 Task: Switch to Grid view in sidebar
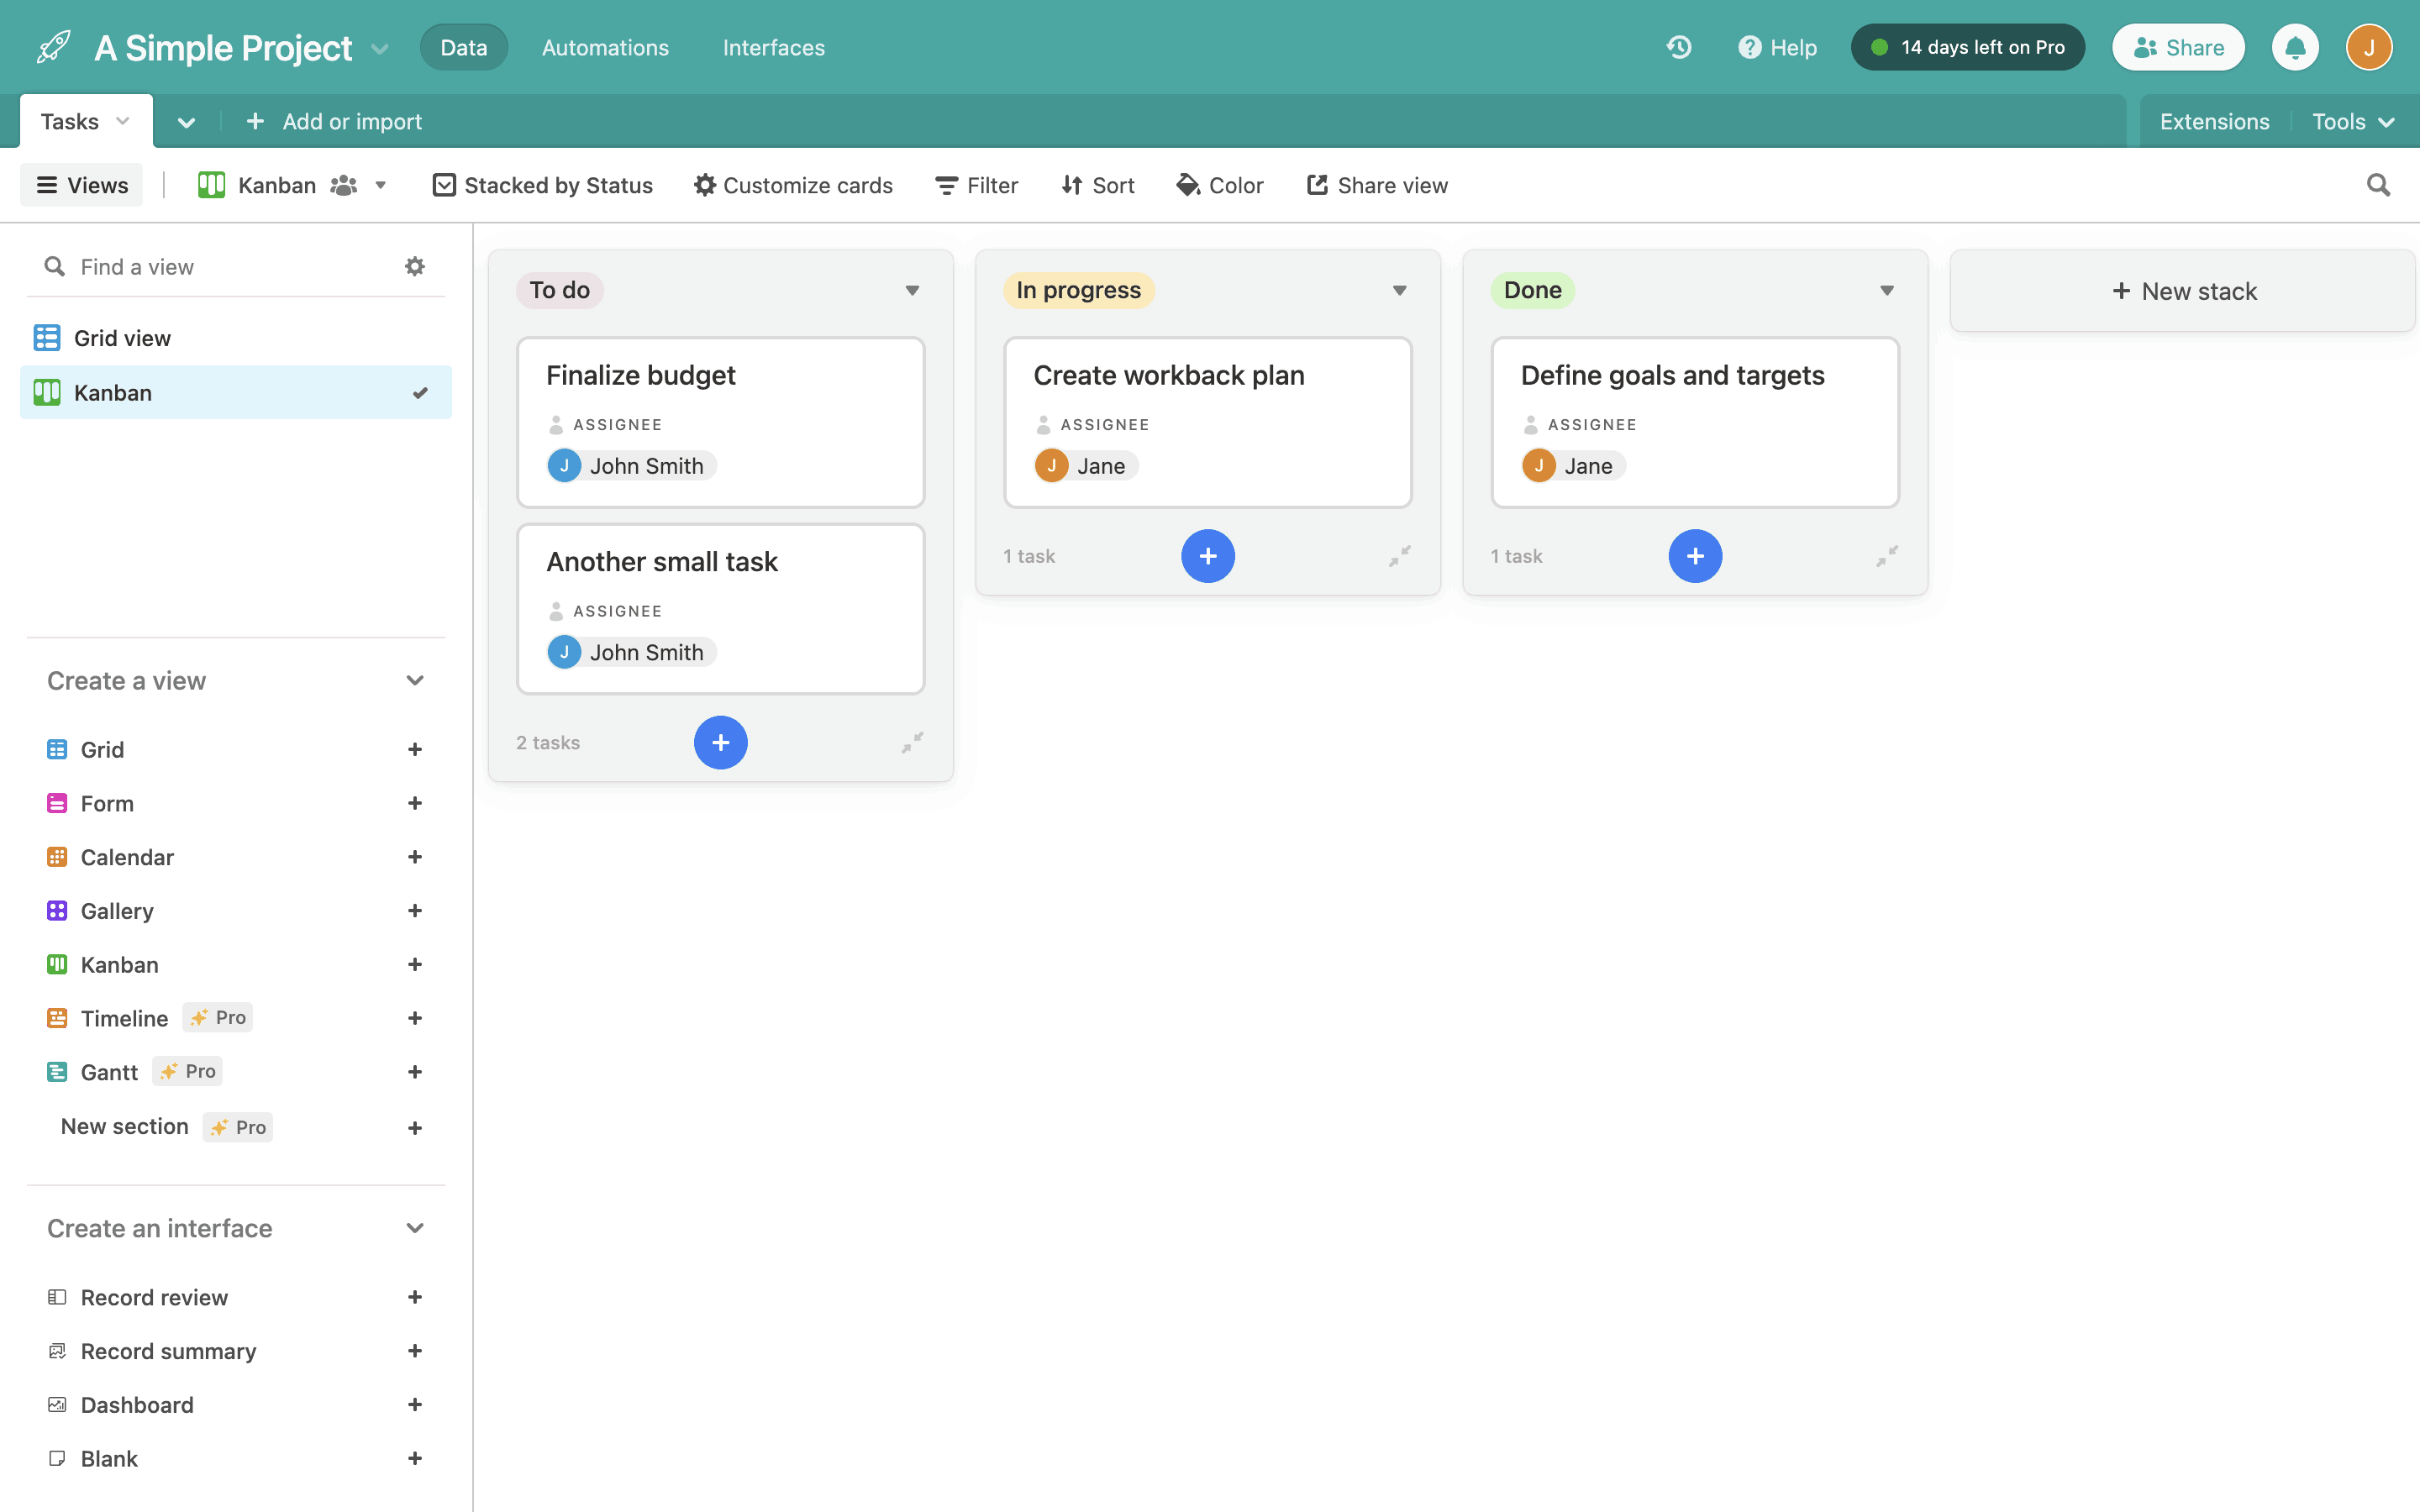(122, 338)
